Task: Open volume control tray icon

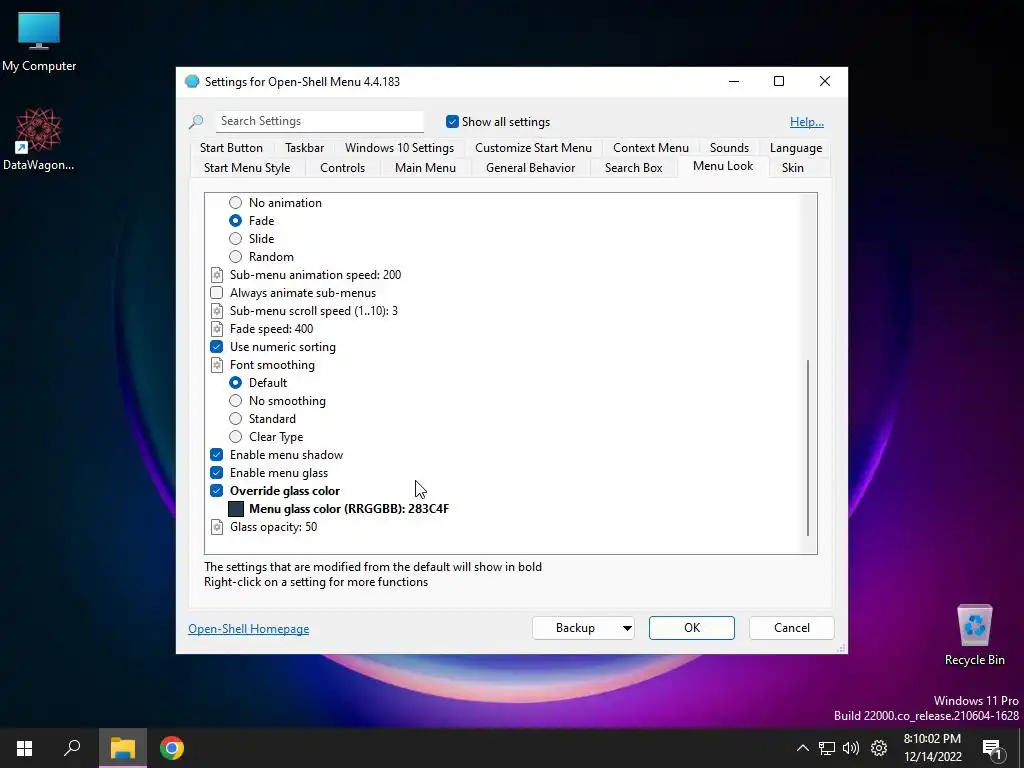Action: point(851,748)
